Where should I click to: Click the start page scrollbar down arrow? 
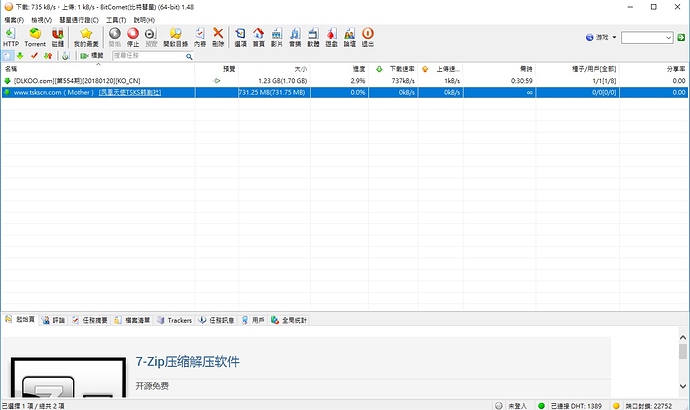tap(683, 386)
